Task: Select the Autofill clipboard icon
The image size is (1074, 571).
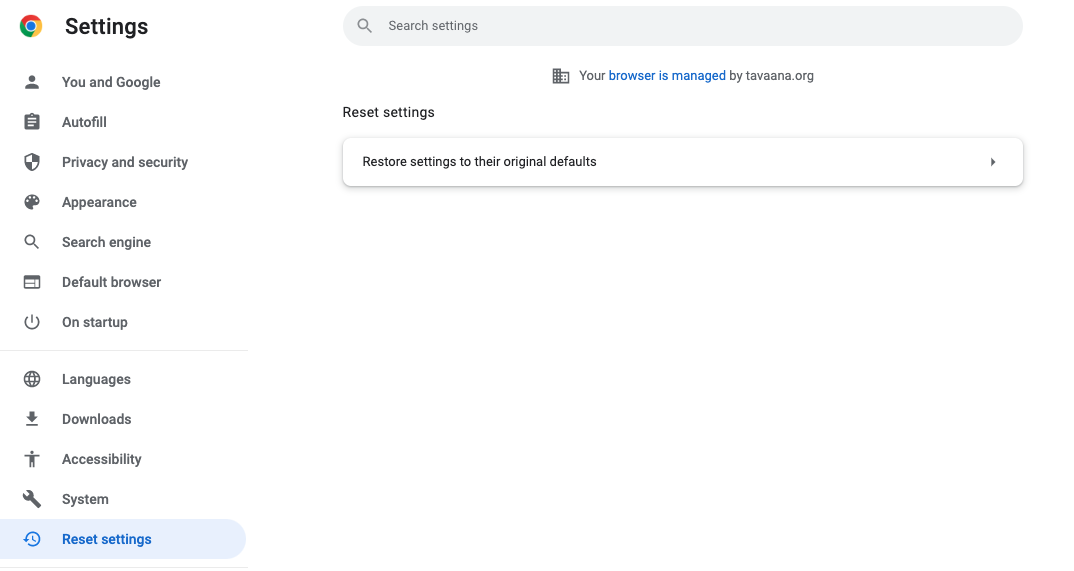Action: click(32, 122)
